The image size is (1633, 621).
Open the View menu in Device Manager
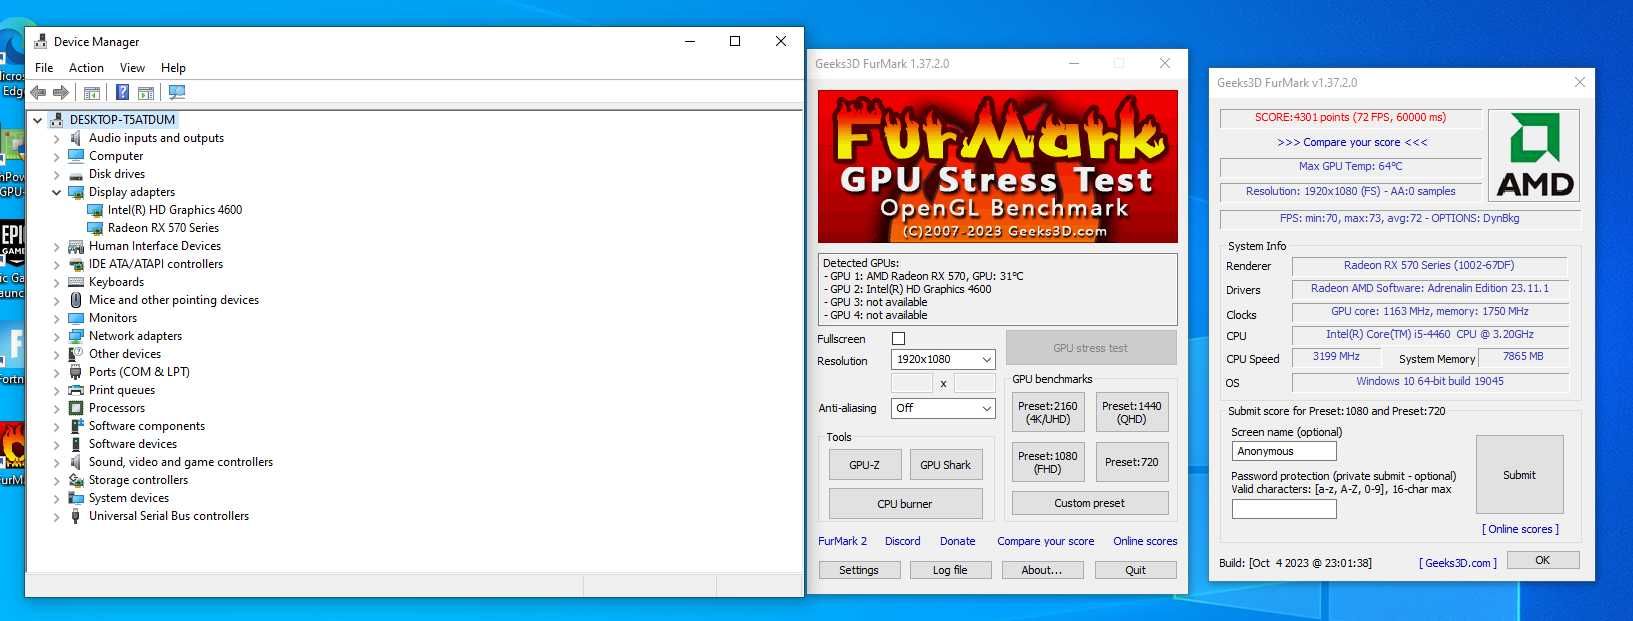tap(132, 68)
